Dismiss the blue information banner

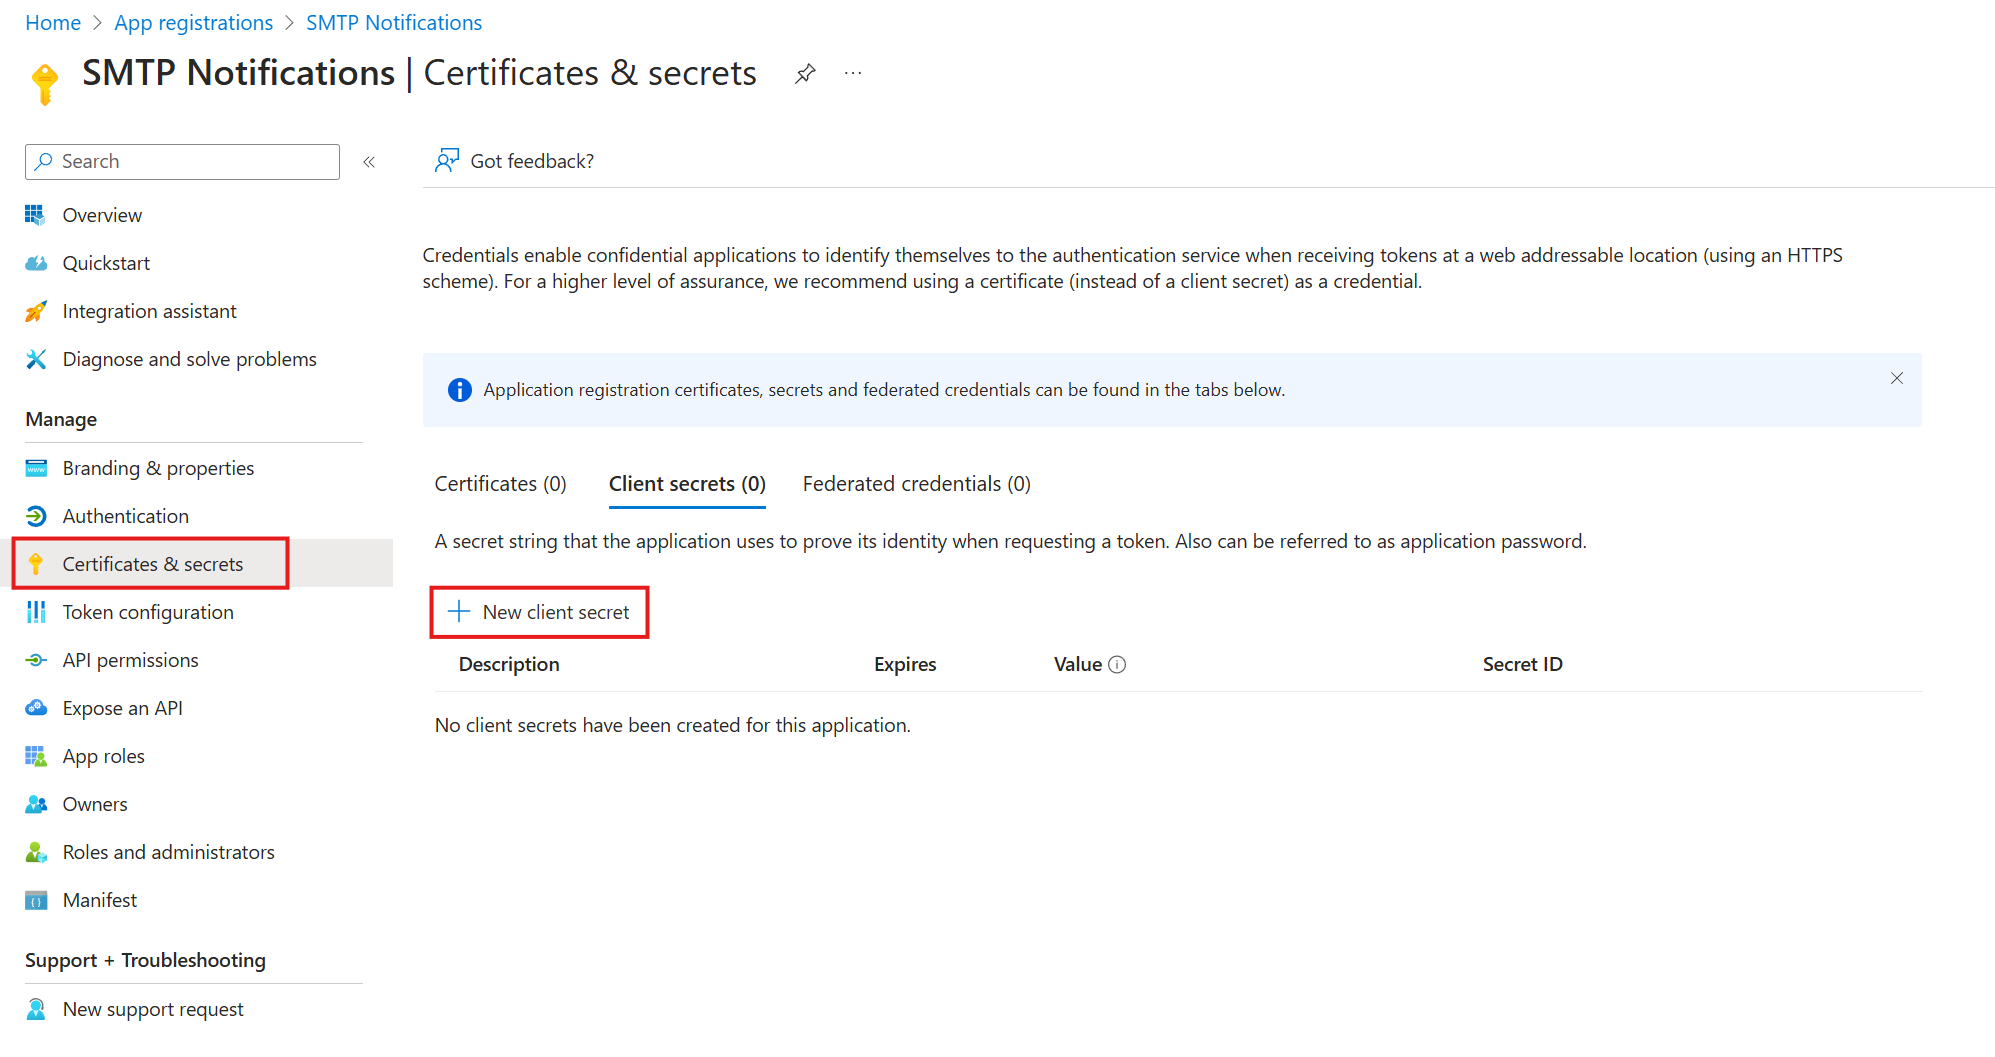1896,378
